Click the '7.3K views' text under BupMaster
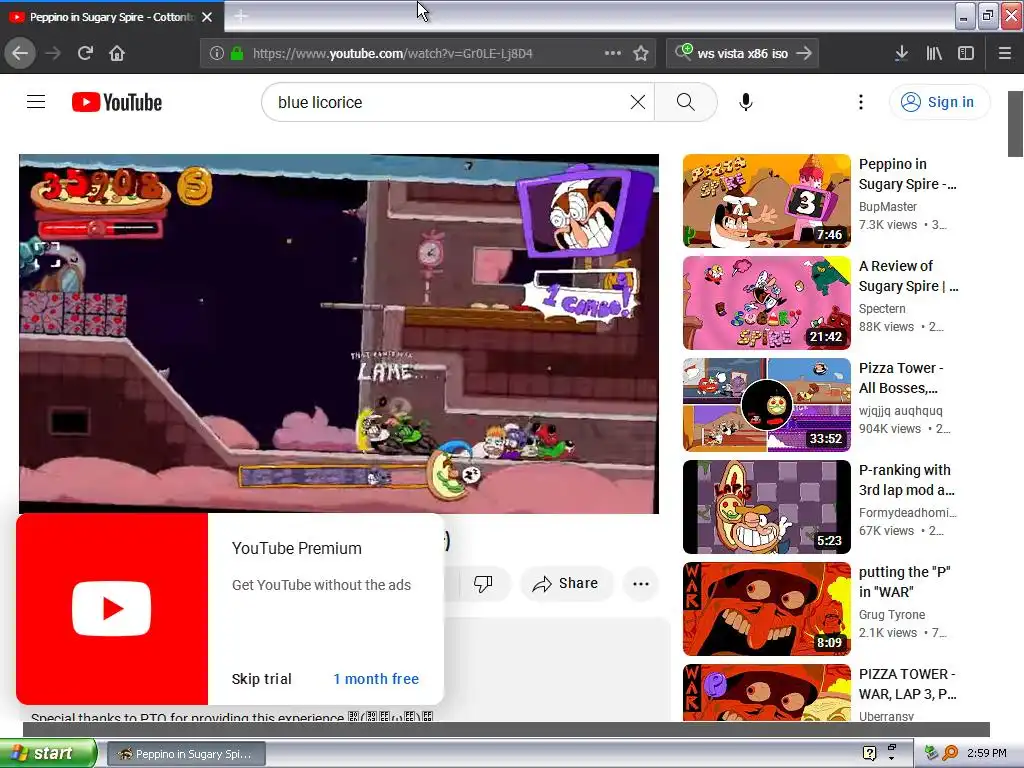 click(888, 225)
